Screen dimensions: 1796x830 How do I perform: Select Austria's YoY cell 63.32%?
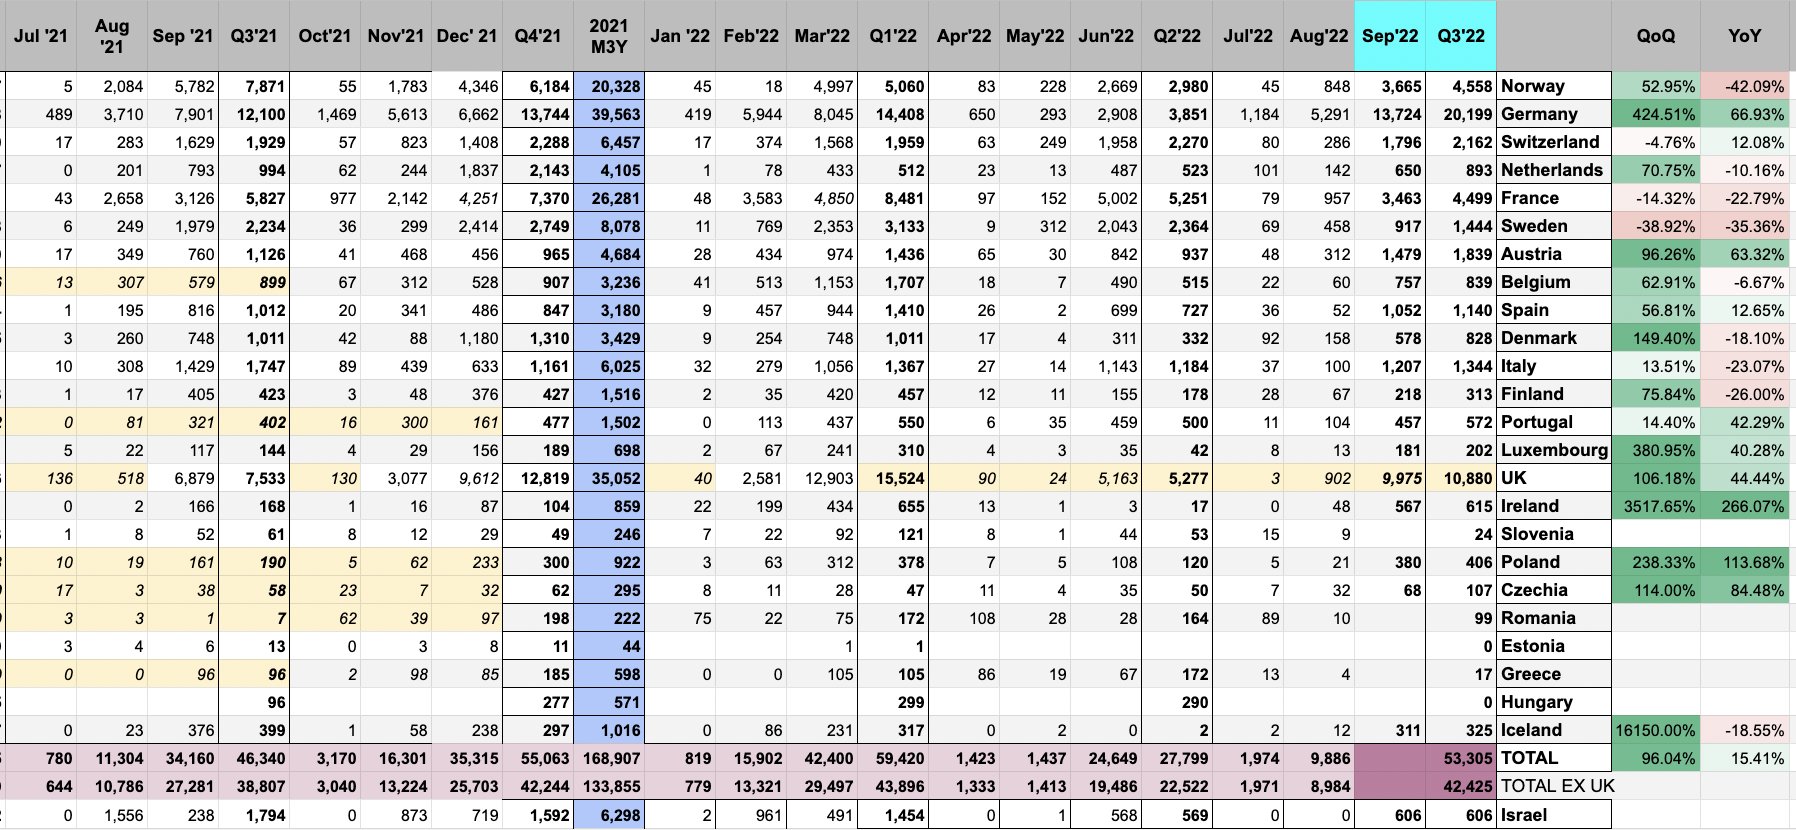click(x=1744, y=254)
